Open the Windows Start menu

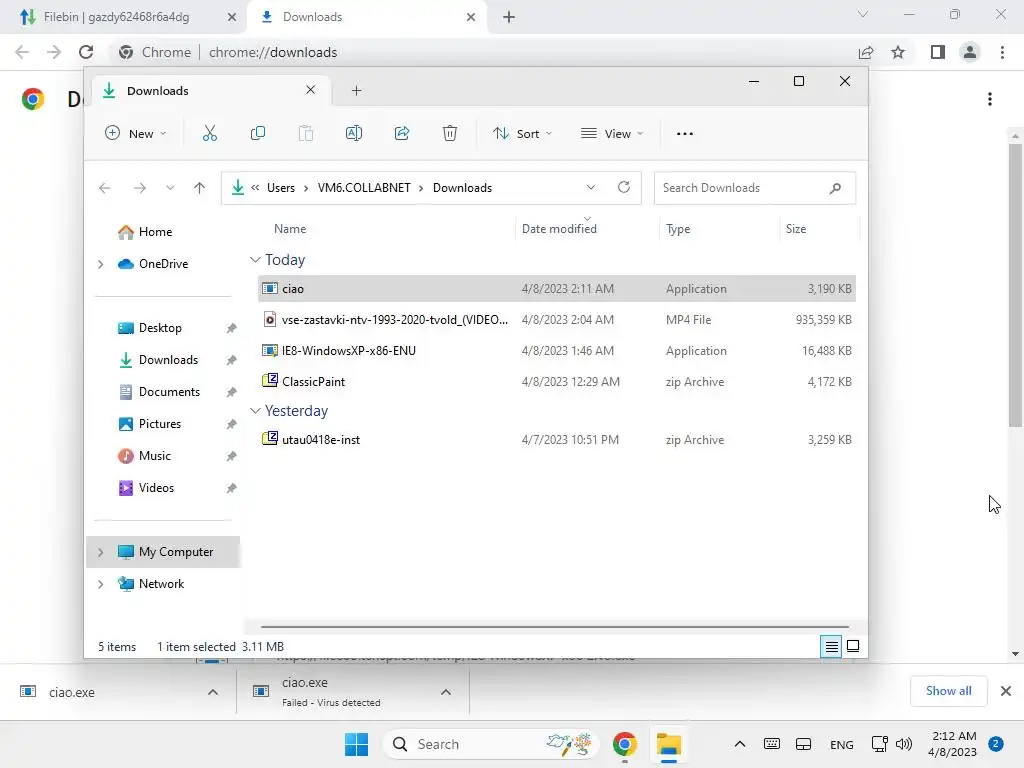(357, 744)
